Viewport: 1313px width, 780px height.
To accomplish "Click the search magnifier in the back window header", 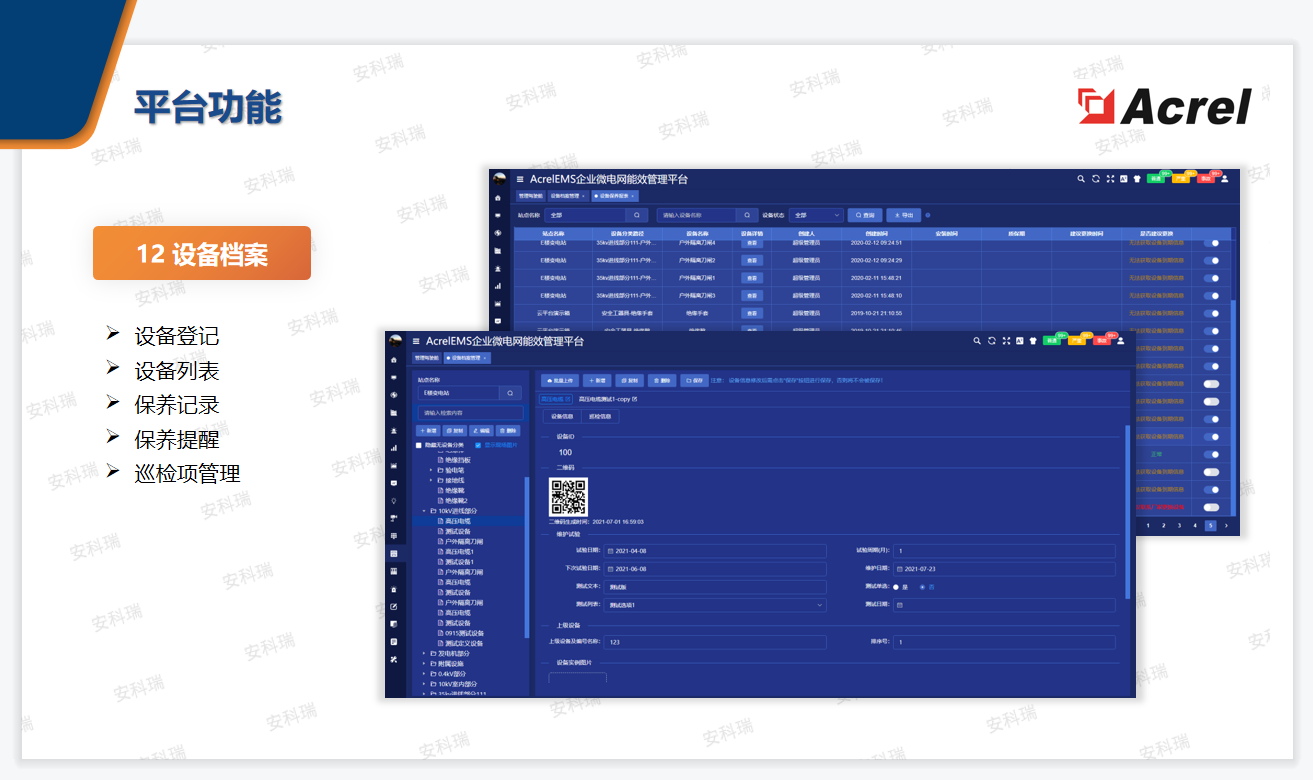I will coord(1081,179).
